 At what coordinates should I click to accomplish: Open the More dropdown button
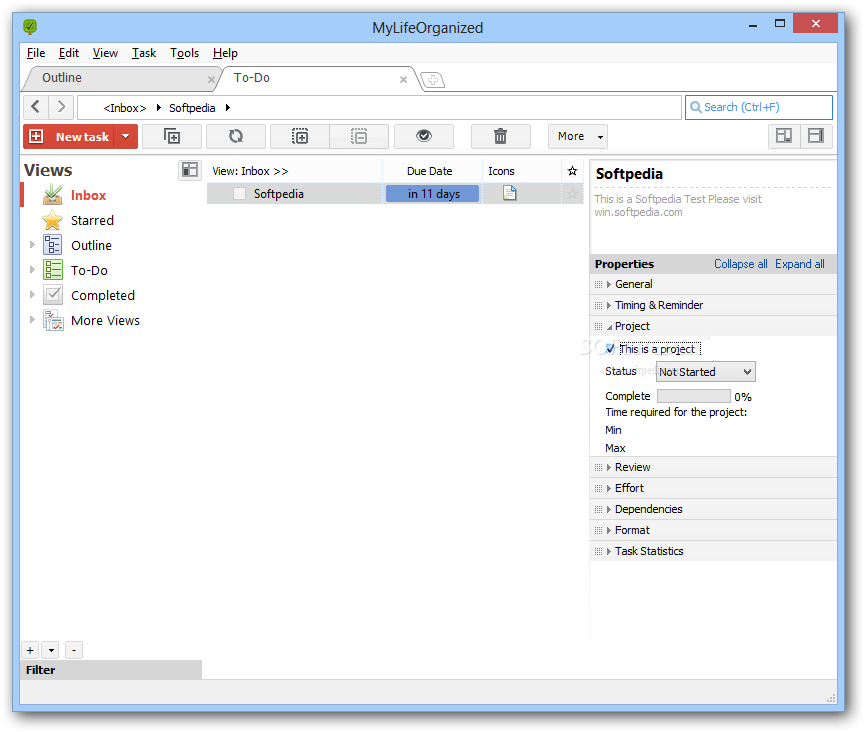click(578, 136)
